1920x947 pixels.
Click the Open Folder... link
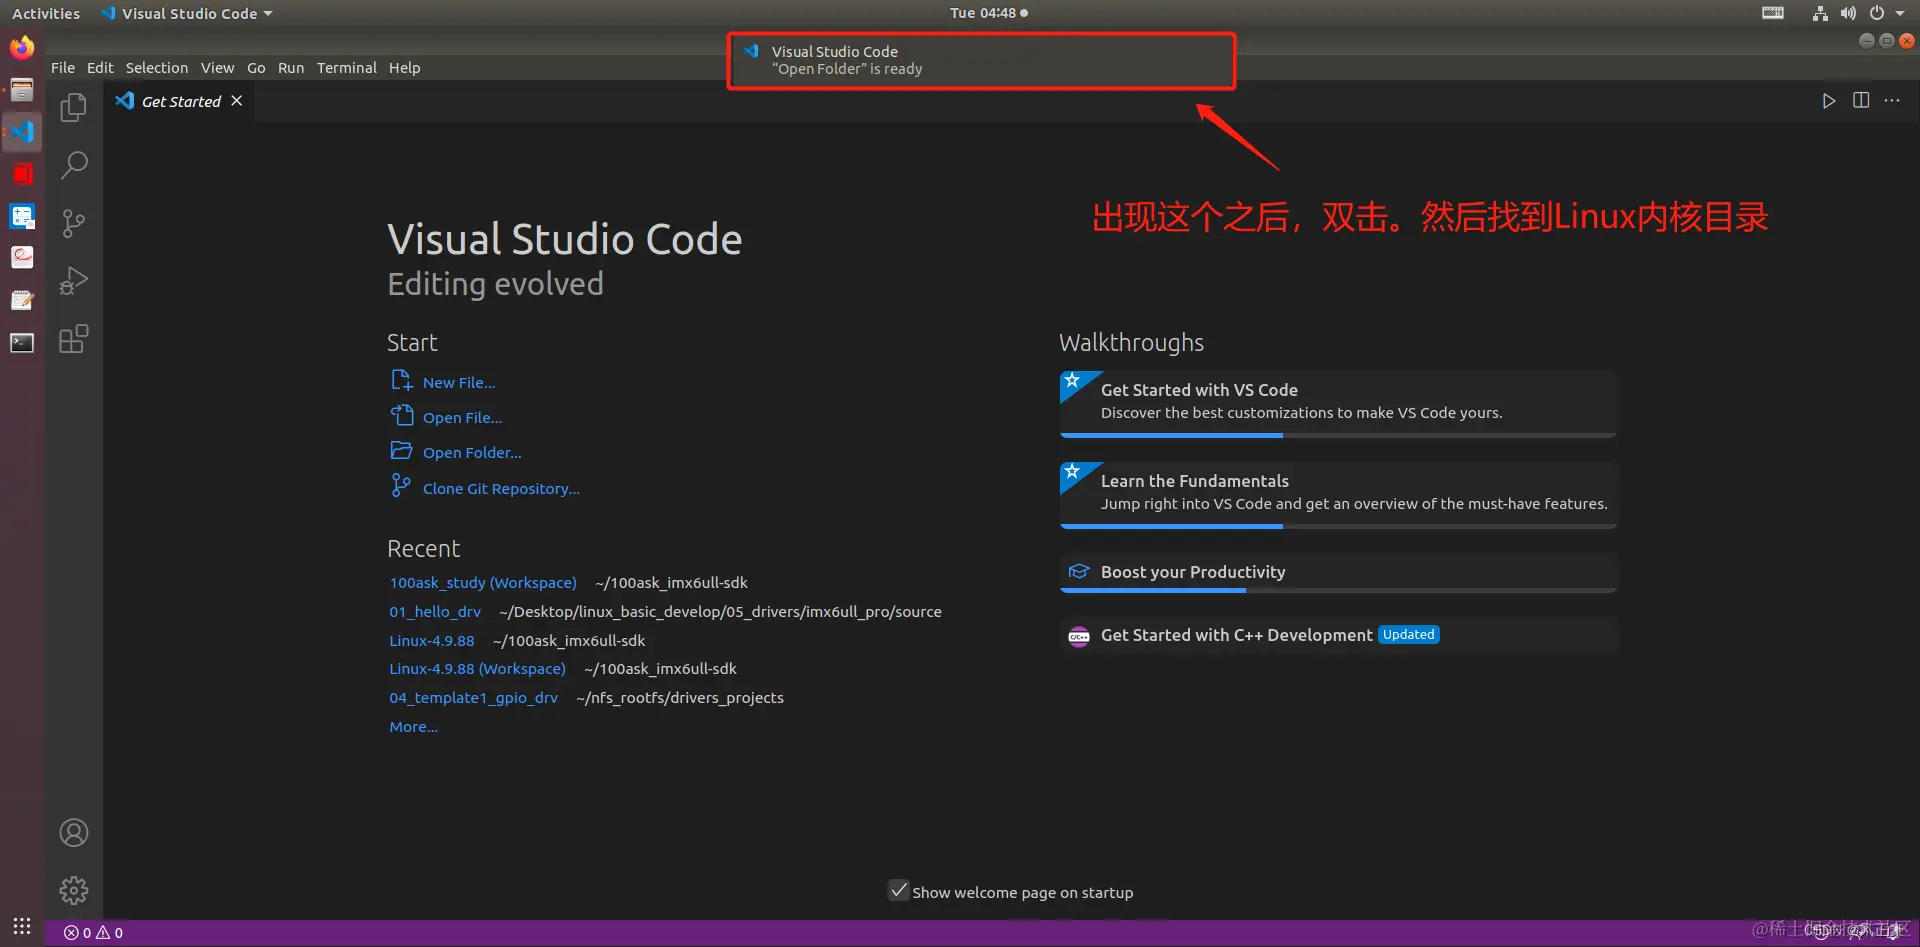tap(472, 453)
